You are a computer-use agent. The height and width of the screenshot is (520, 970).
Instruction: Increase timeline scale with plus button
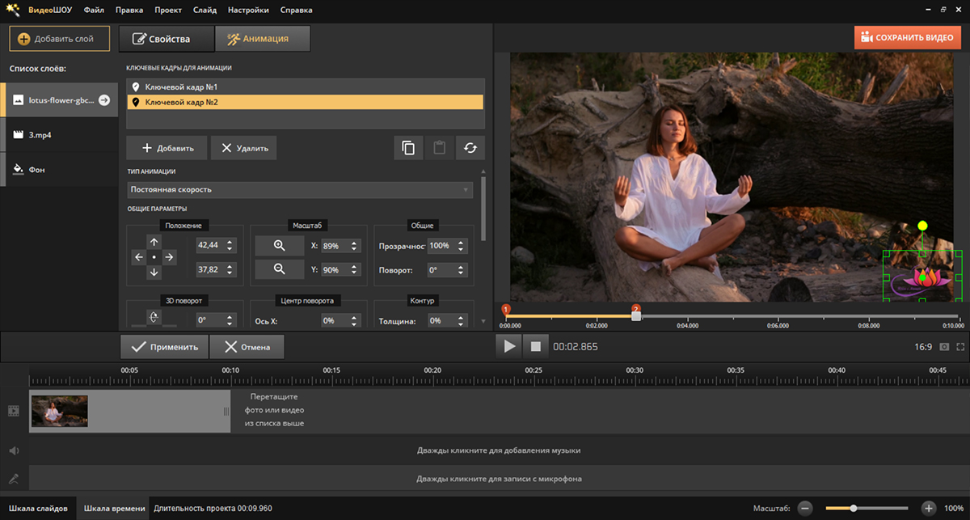[x=928, y=508]
